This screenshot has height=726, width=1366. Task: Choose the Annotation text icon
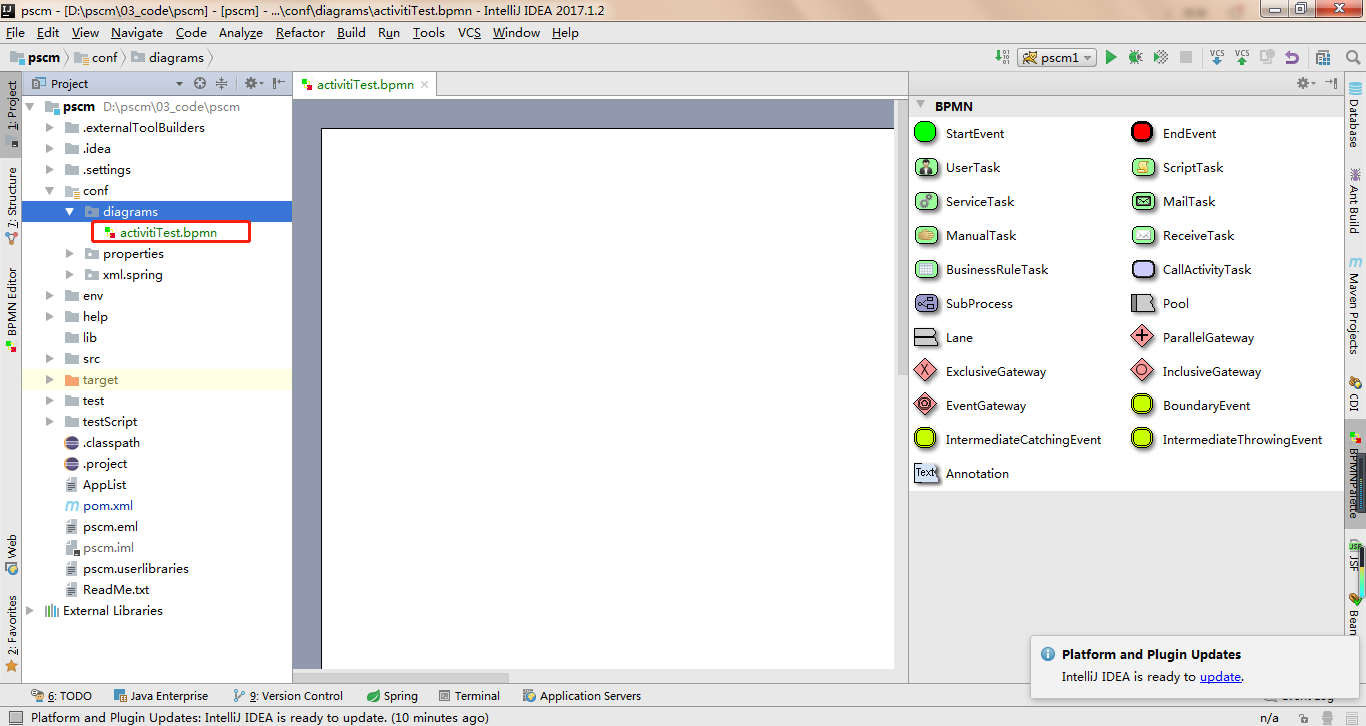point(926,473)
